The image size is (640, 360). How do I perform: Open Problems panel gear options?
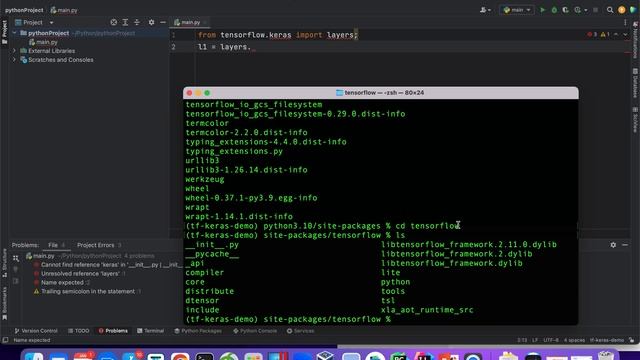tap(613, 245)
